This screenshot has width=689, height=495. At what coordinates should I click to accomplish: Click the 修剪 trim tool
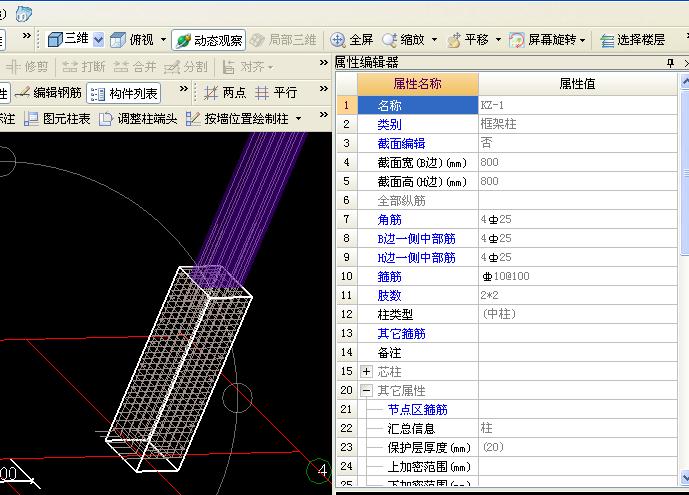[27, 67]
